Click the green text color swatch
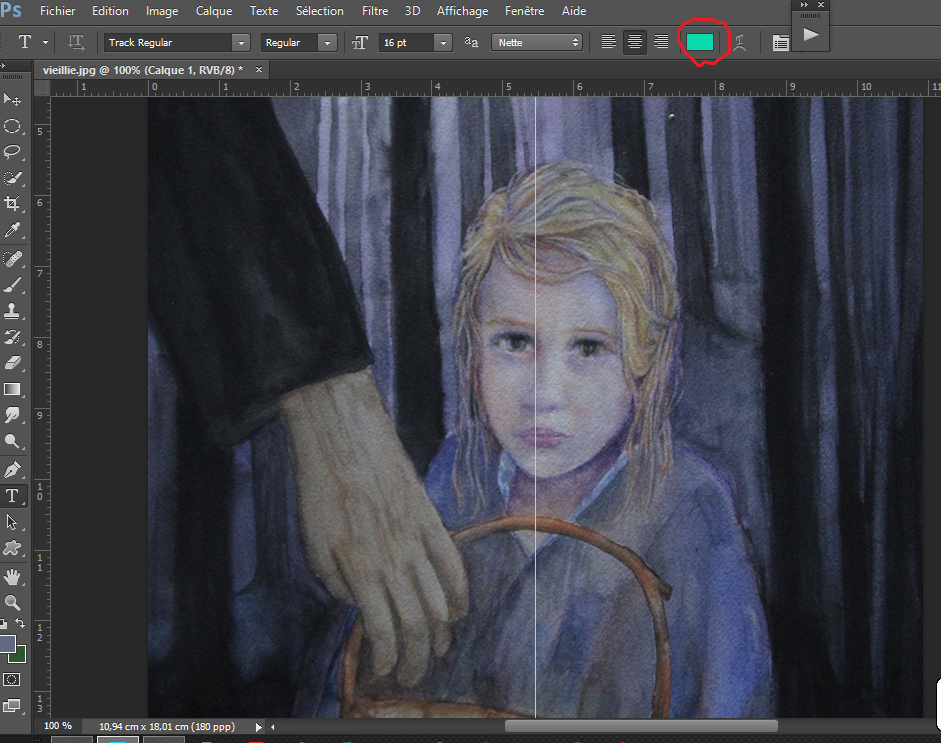Screen dimensions: 941x743 pyautogui.click(x=699, y=42)
